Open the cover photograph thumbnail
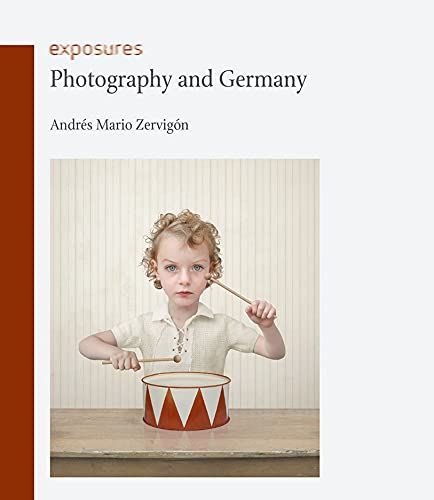Screen dimensions: 434x500 185,318
